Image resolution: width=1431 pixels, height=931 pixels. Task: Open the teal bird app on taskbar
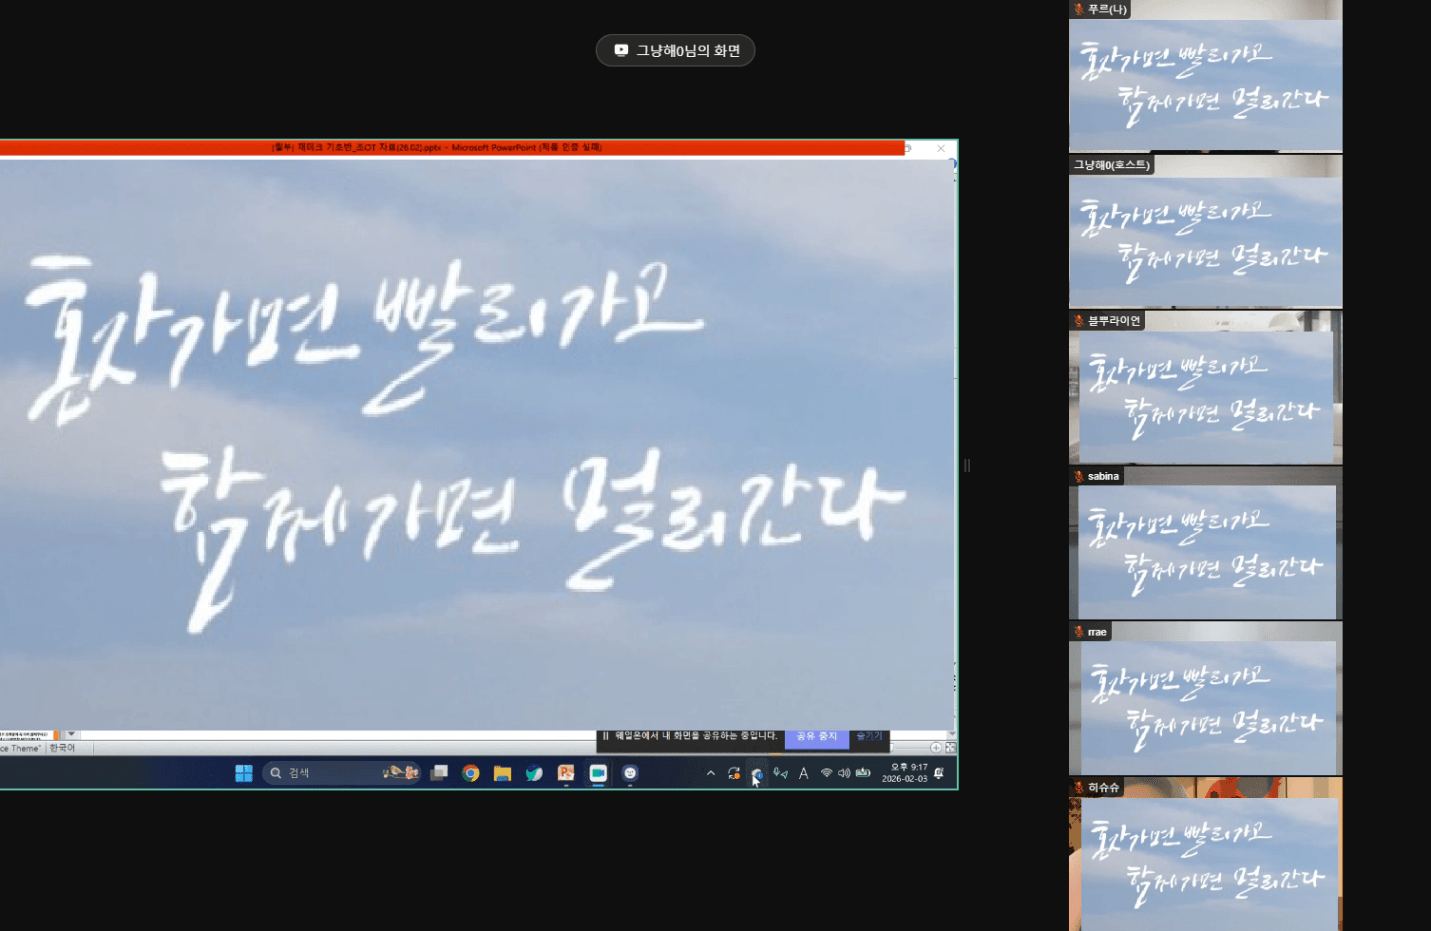[x=534, y=773]
